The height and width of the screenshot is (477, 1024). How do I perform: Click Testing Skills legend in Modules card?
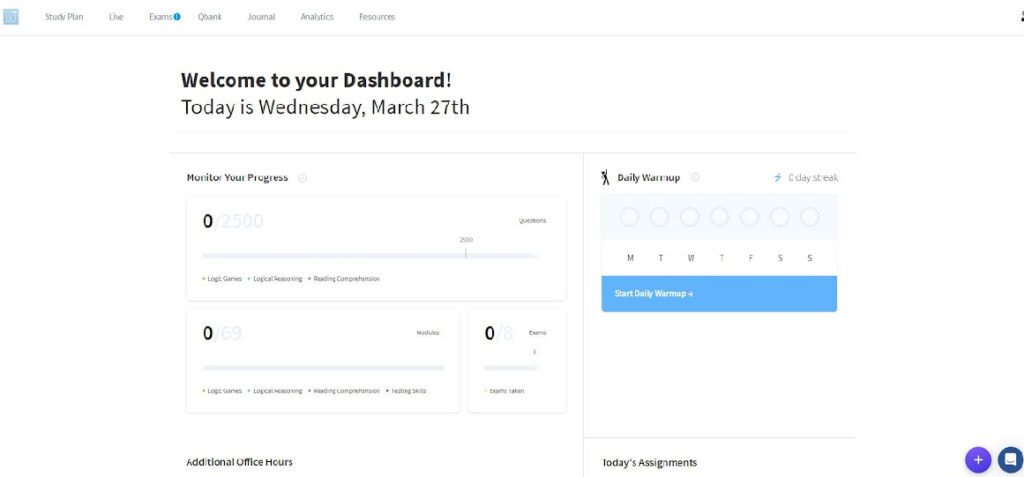(x=406, y=391)
